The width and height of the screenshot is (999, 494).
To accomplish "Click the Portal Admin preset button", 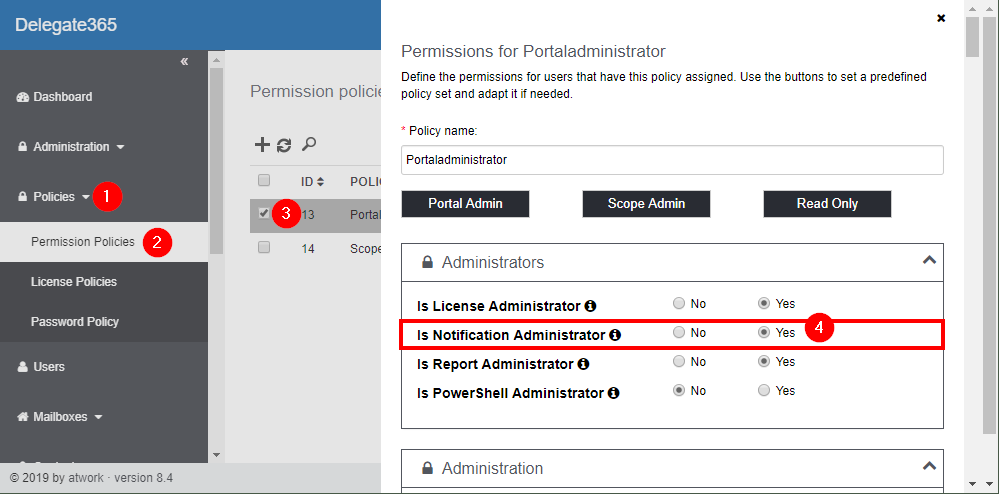I will 465,203.
